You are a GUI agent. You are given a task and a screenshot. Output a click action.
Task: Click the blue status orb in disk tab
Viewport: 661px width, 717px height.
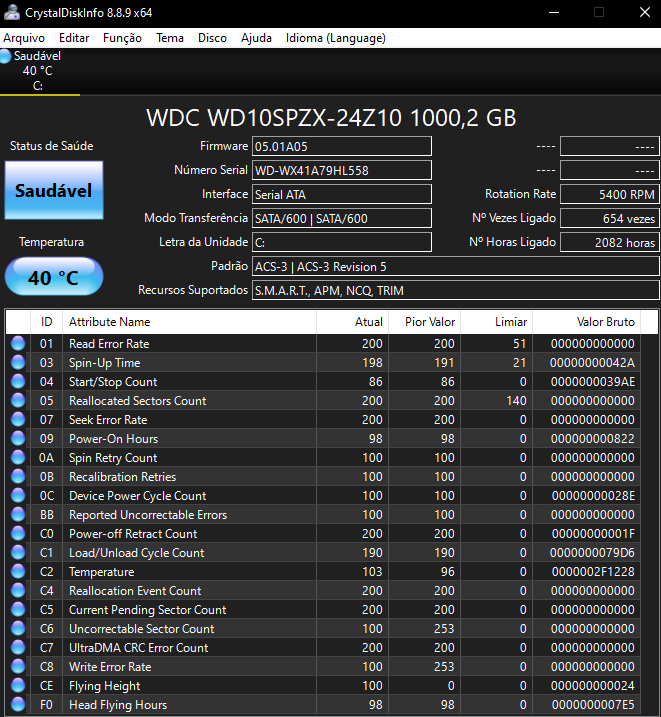click(5, 56)
